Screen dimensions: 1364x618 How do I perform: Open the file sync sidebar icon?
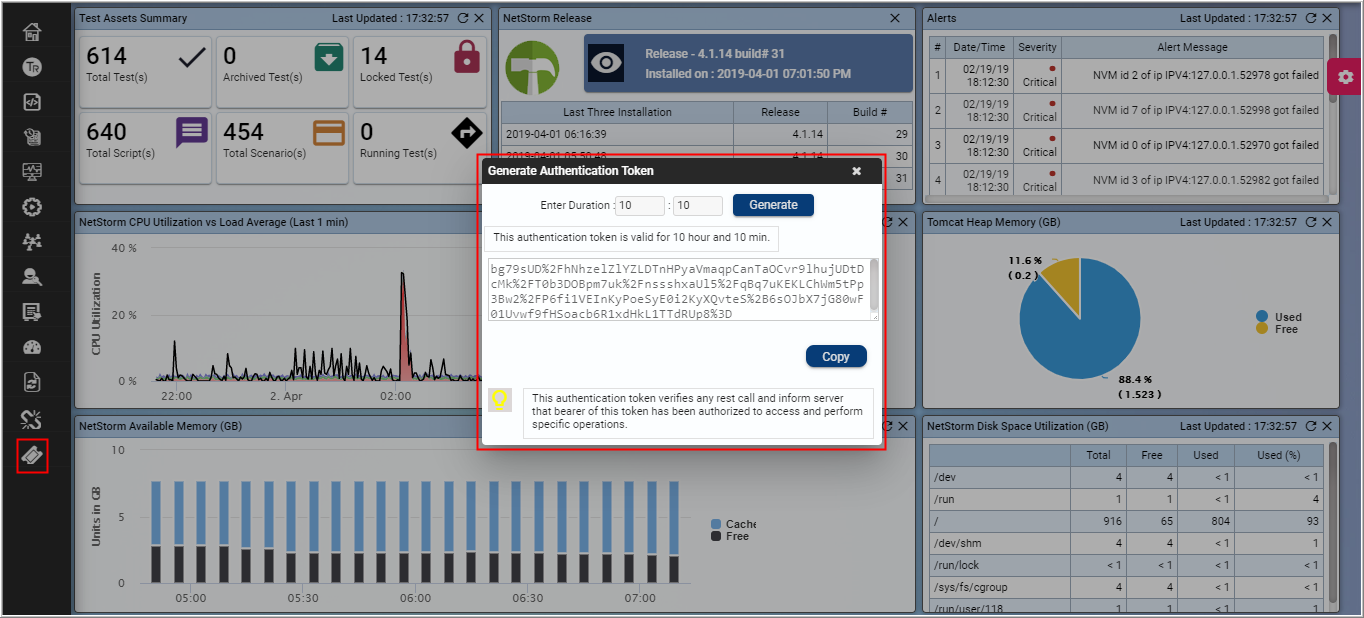[32, 383]
